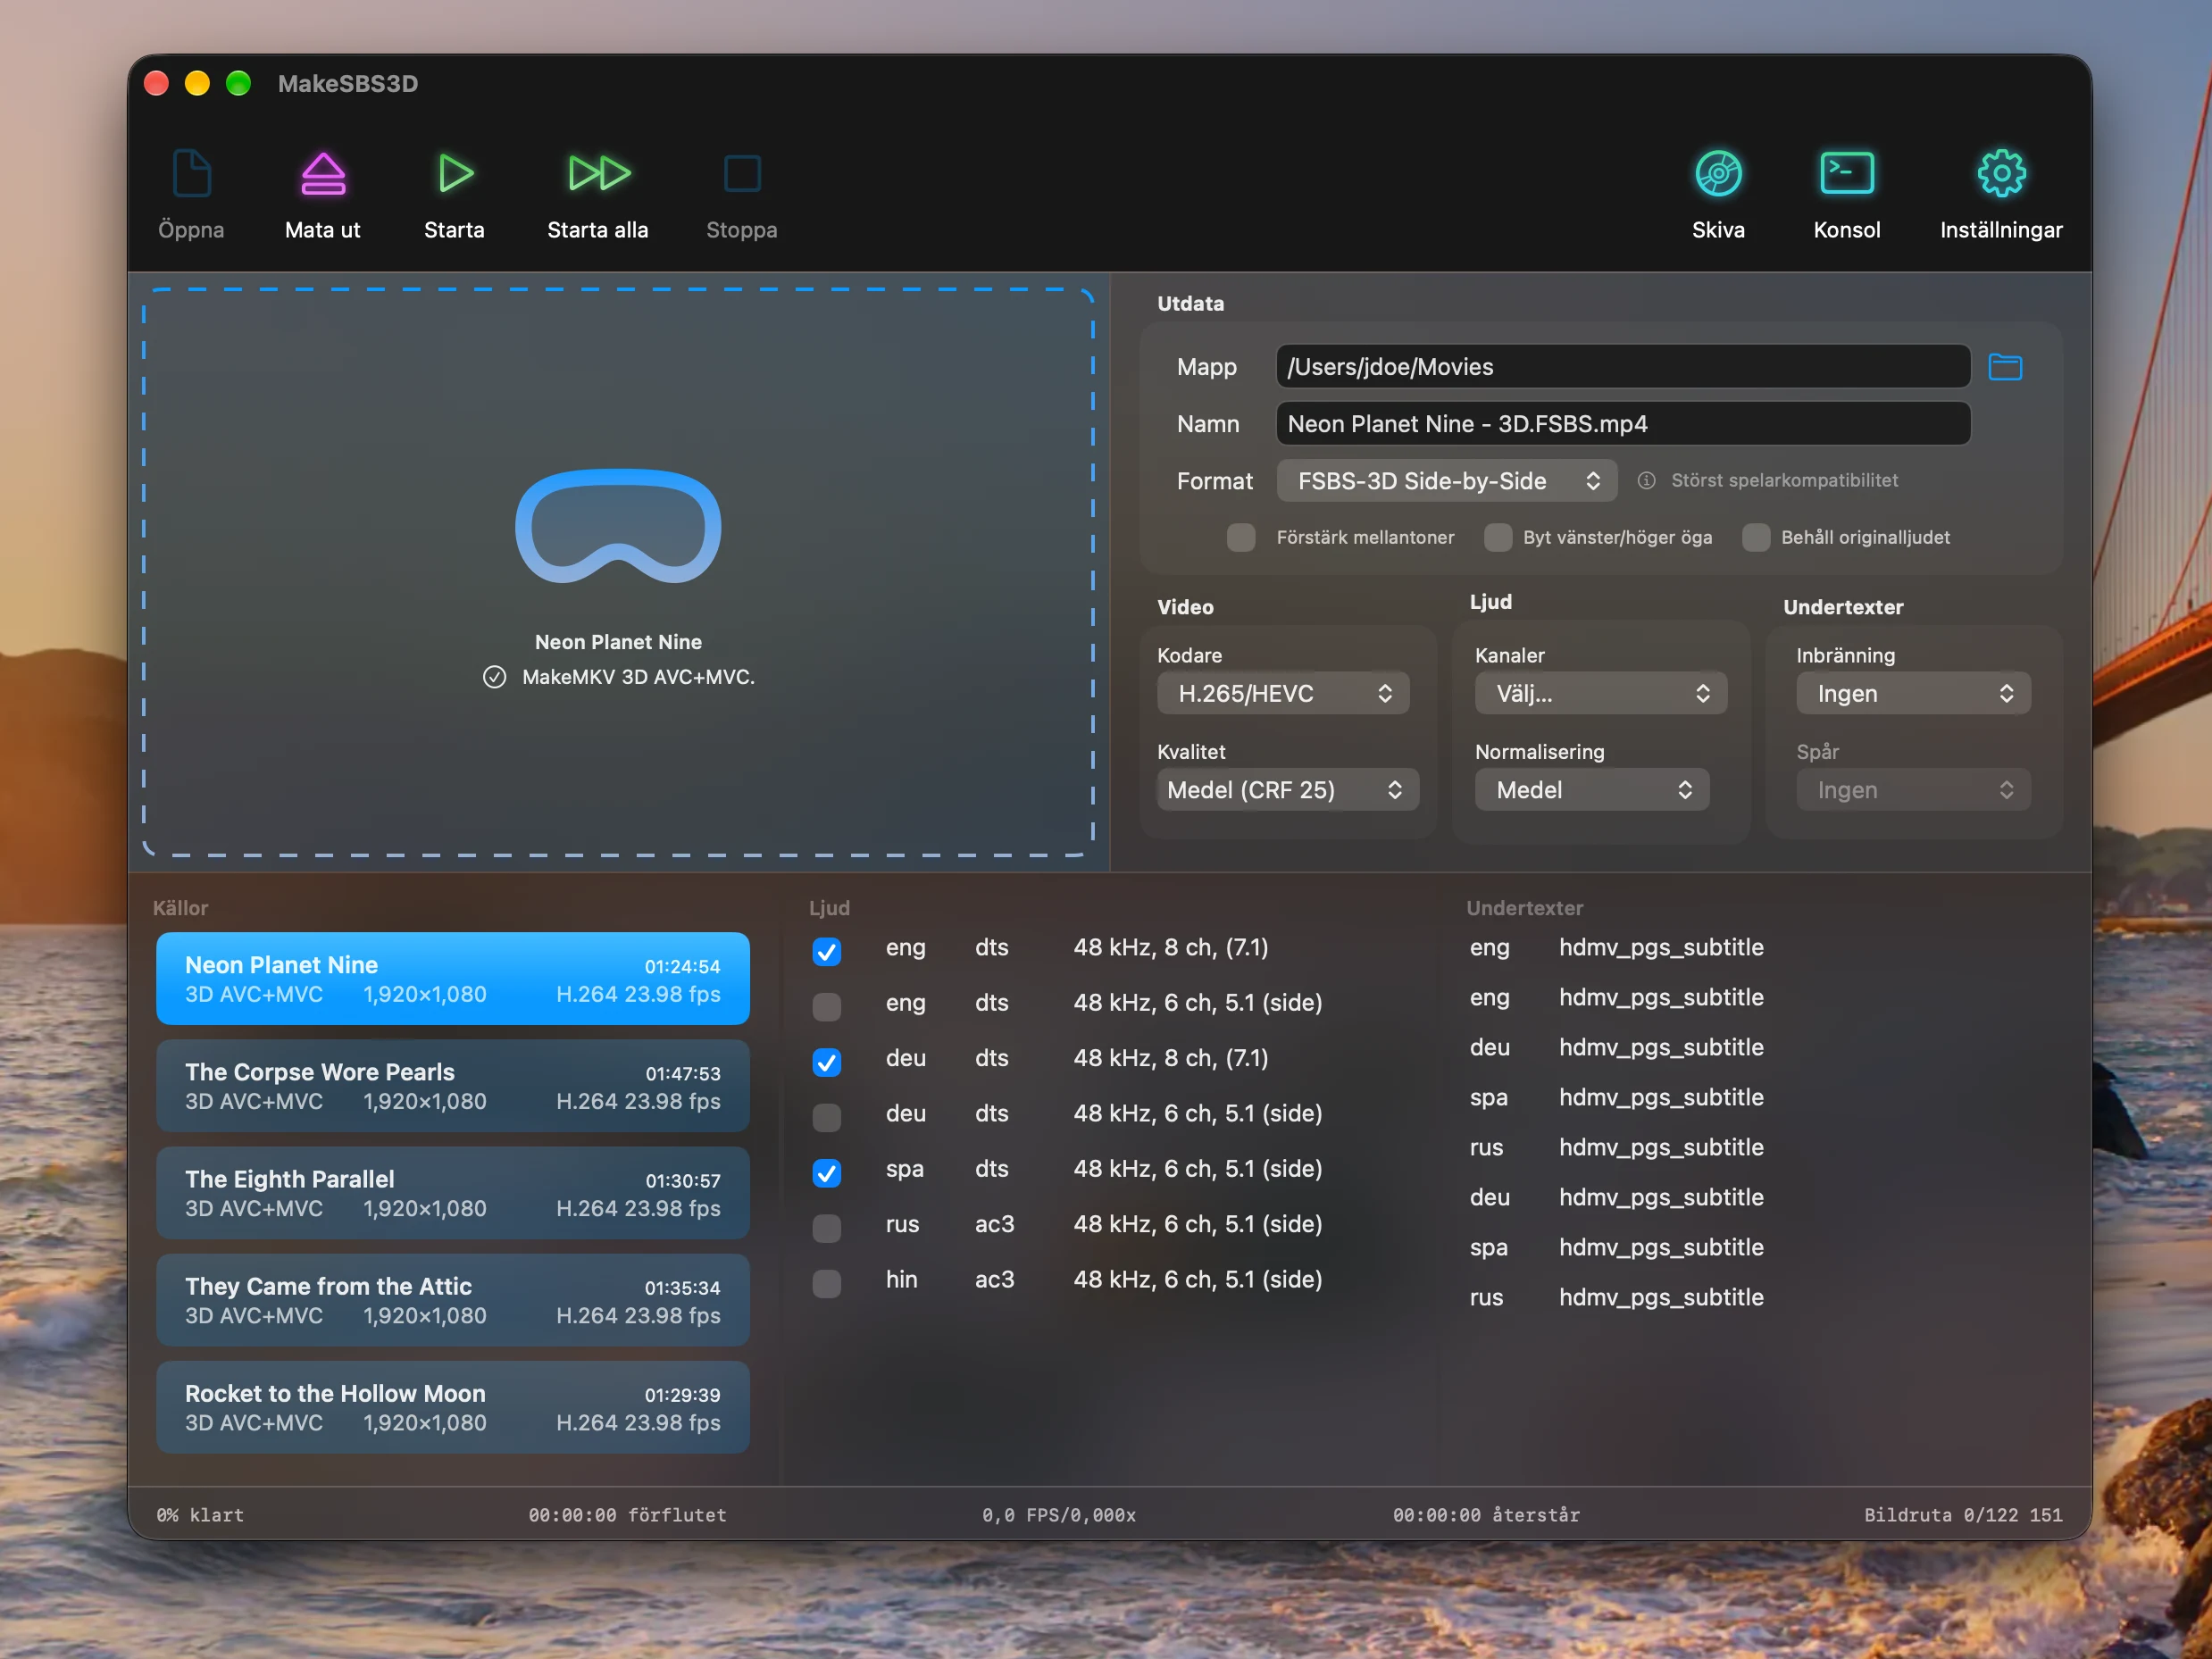Uncheck the spa dts audio track
The height and width of the screenshot is (1659, 2212).
click(827, 1172)
